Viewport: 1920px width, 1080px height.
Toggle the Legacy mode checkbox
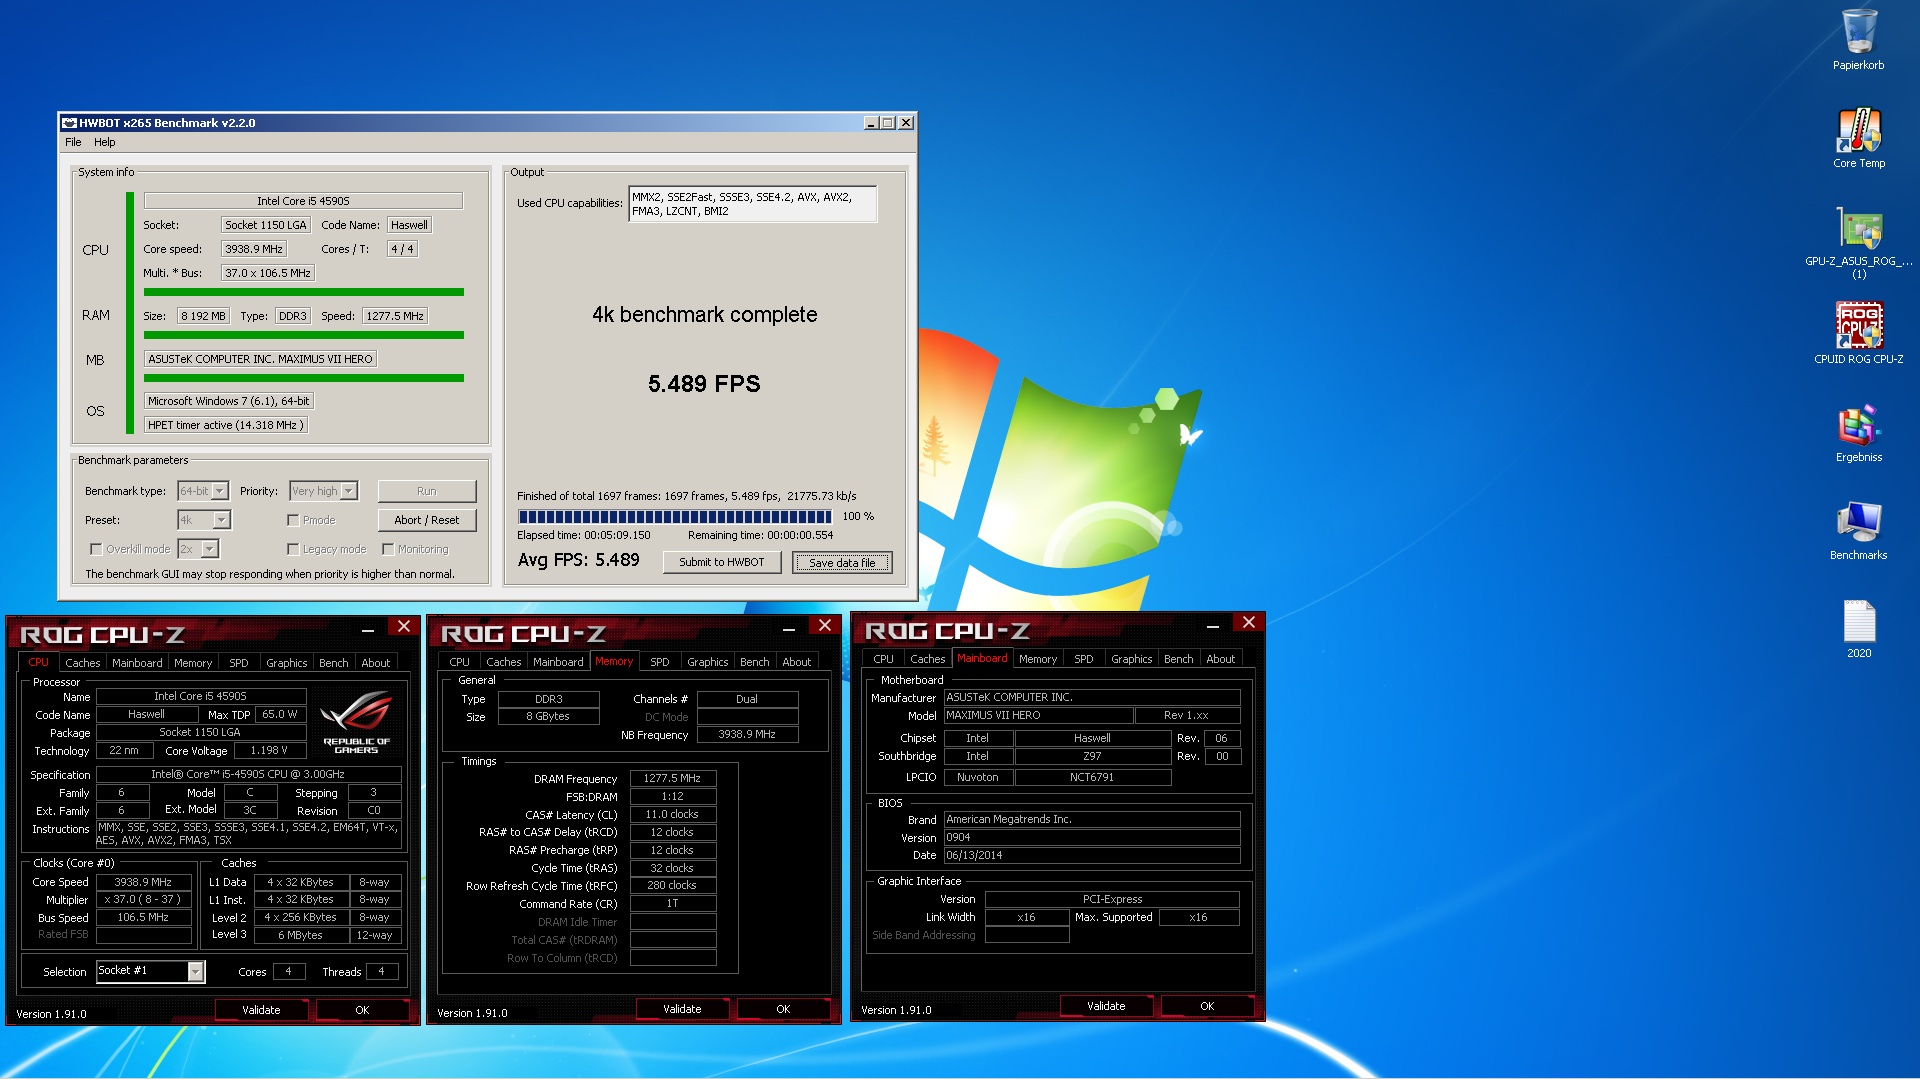293,549
